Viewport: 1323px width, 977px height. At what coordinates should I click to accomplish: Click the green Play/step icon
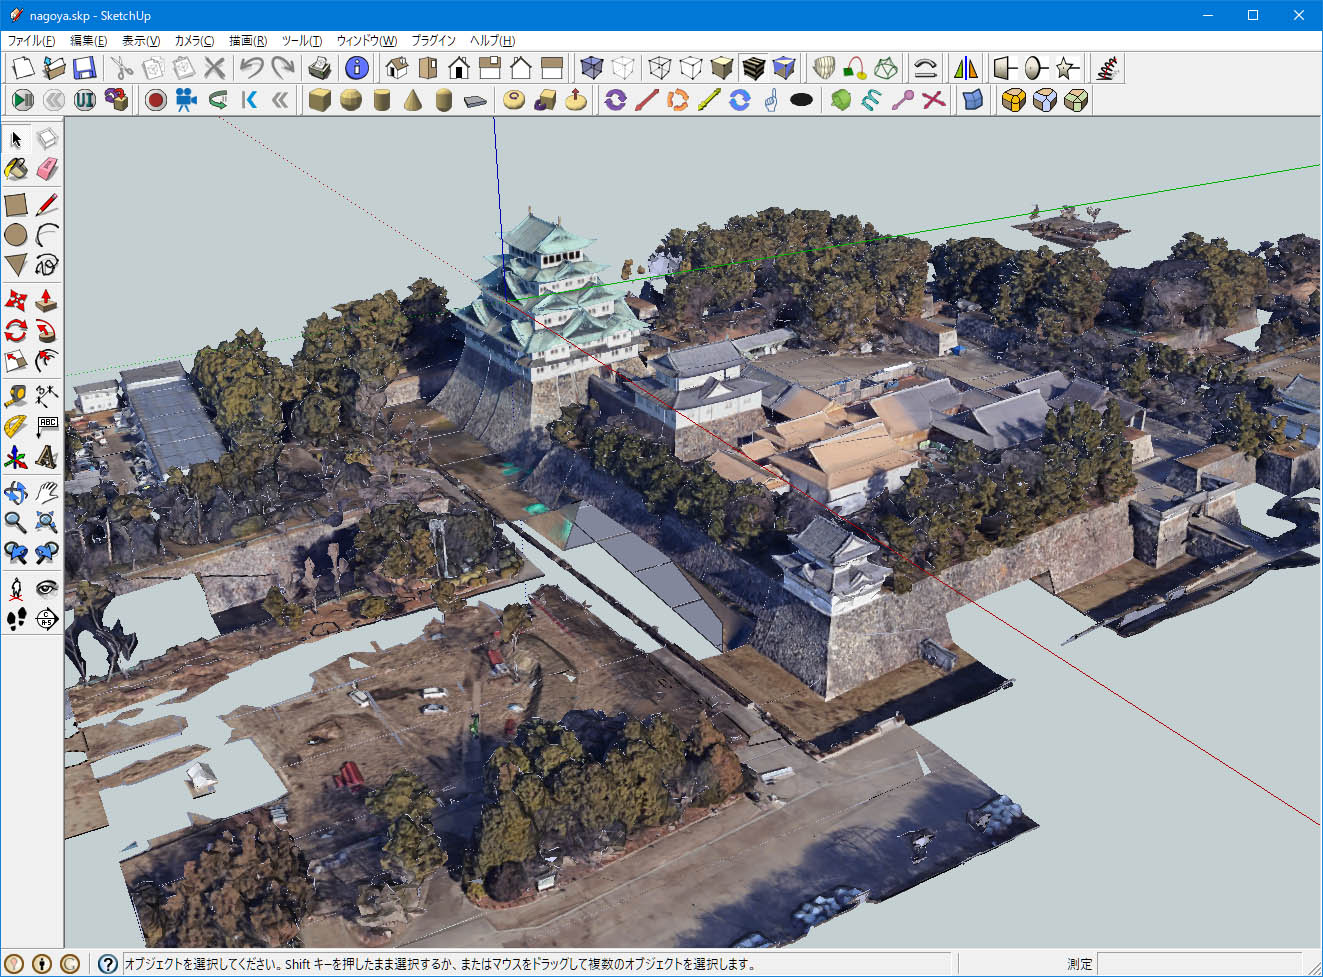pyautogui.click(x=23, y=100)
